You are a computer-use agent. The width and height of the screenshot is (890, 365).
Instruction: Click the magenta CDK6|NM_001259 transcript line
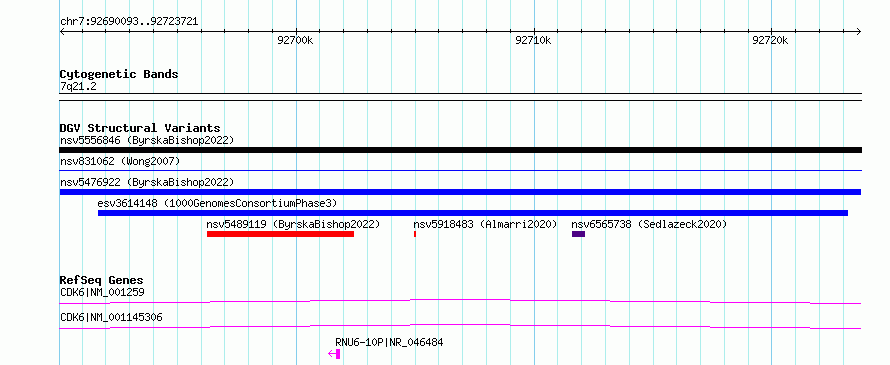pyautogui.click(x=460, y=301)
